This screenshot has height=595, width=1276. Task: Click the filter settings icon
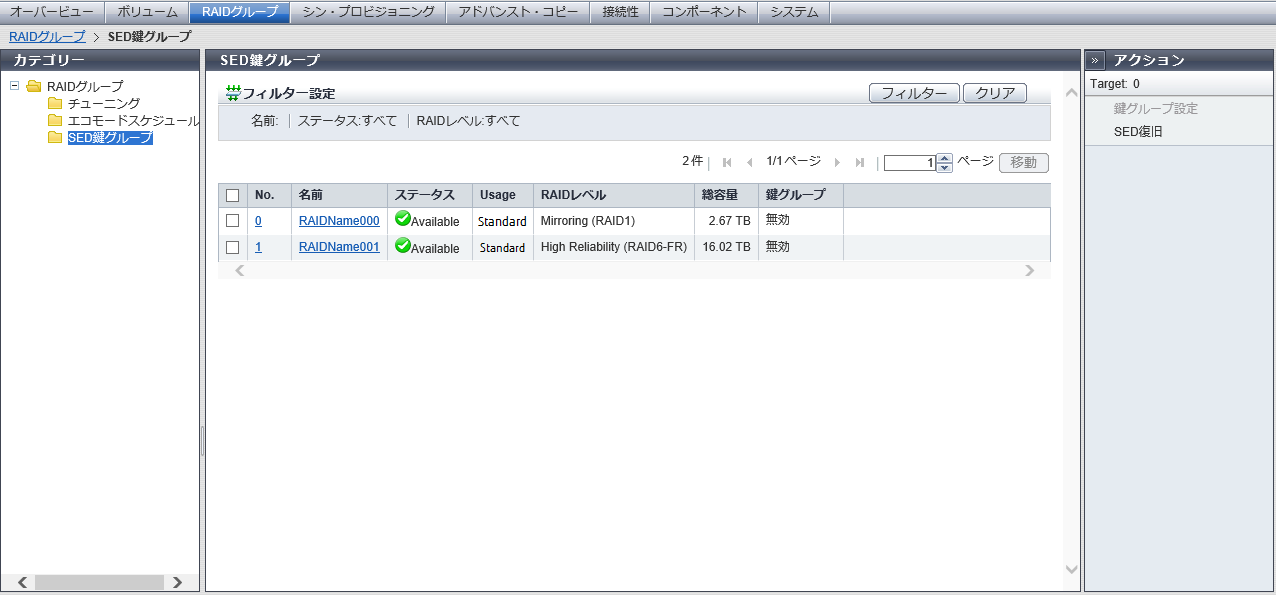[233, 93]
